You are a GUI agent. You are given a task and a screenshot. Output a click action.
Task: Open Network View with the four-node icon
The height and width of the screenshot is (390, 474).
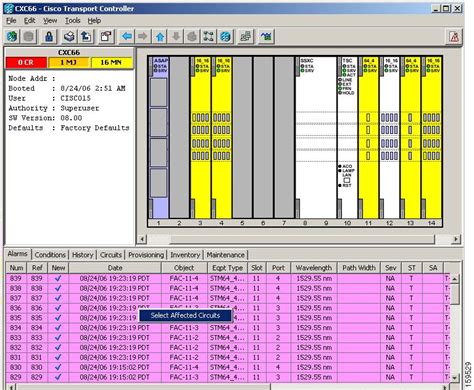(x=209, y=36)
